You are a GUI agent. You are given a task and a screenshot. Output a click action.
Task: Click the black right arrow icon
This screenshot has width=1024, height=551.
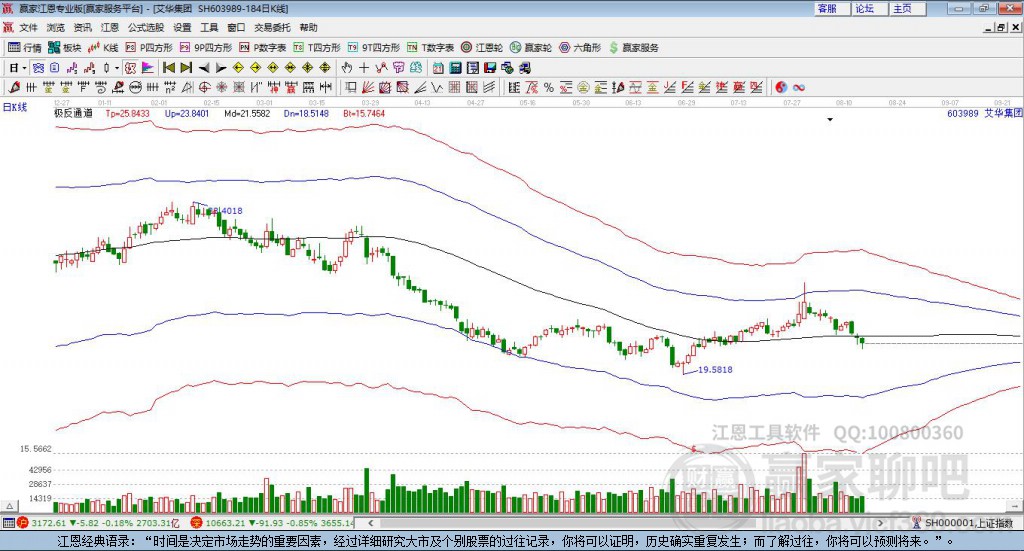pos(221,68)
